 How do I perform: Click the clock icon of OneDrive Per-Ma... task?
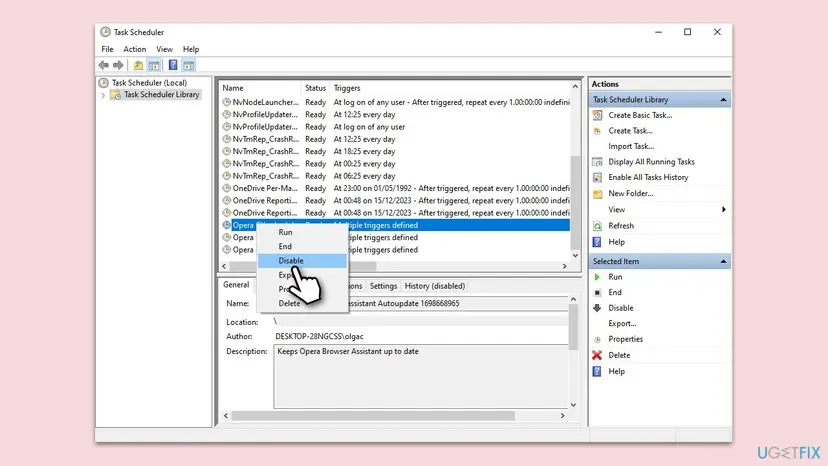point(227,188)
